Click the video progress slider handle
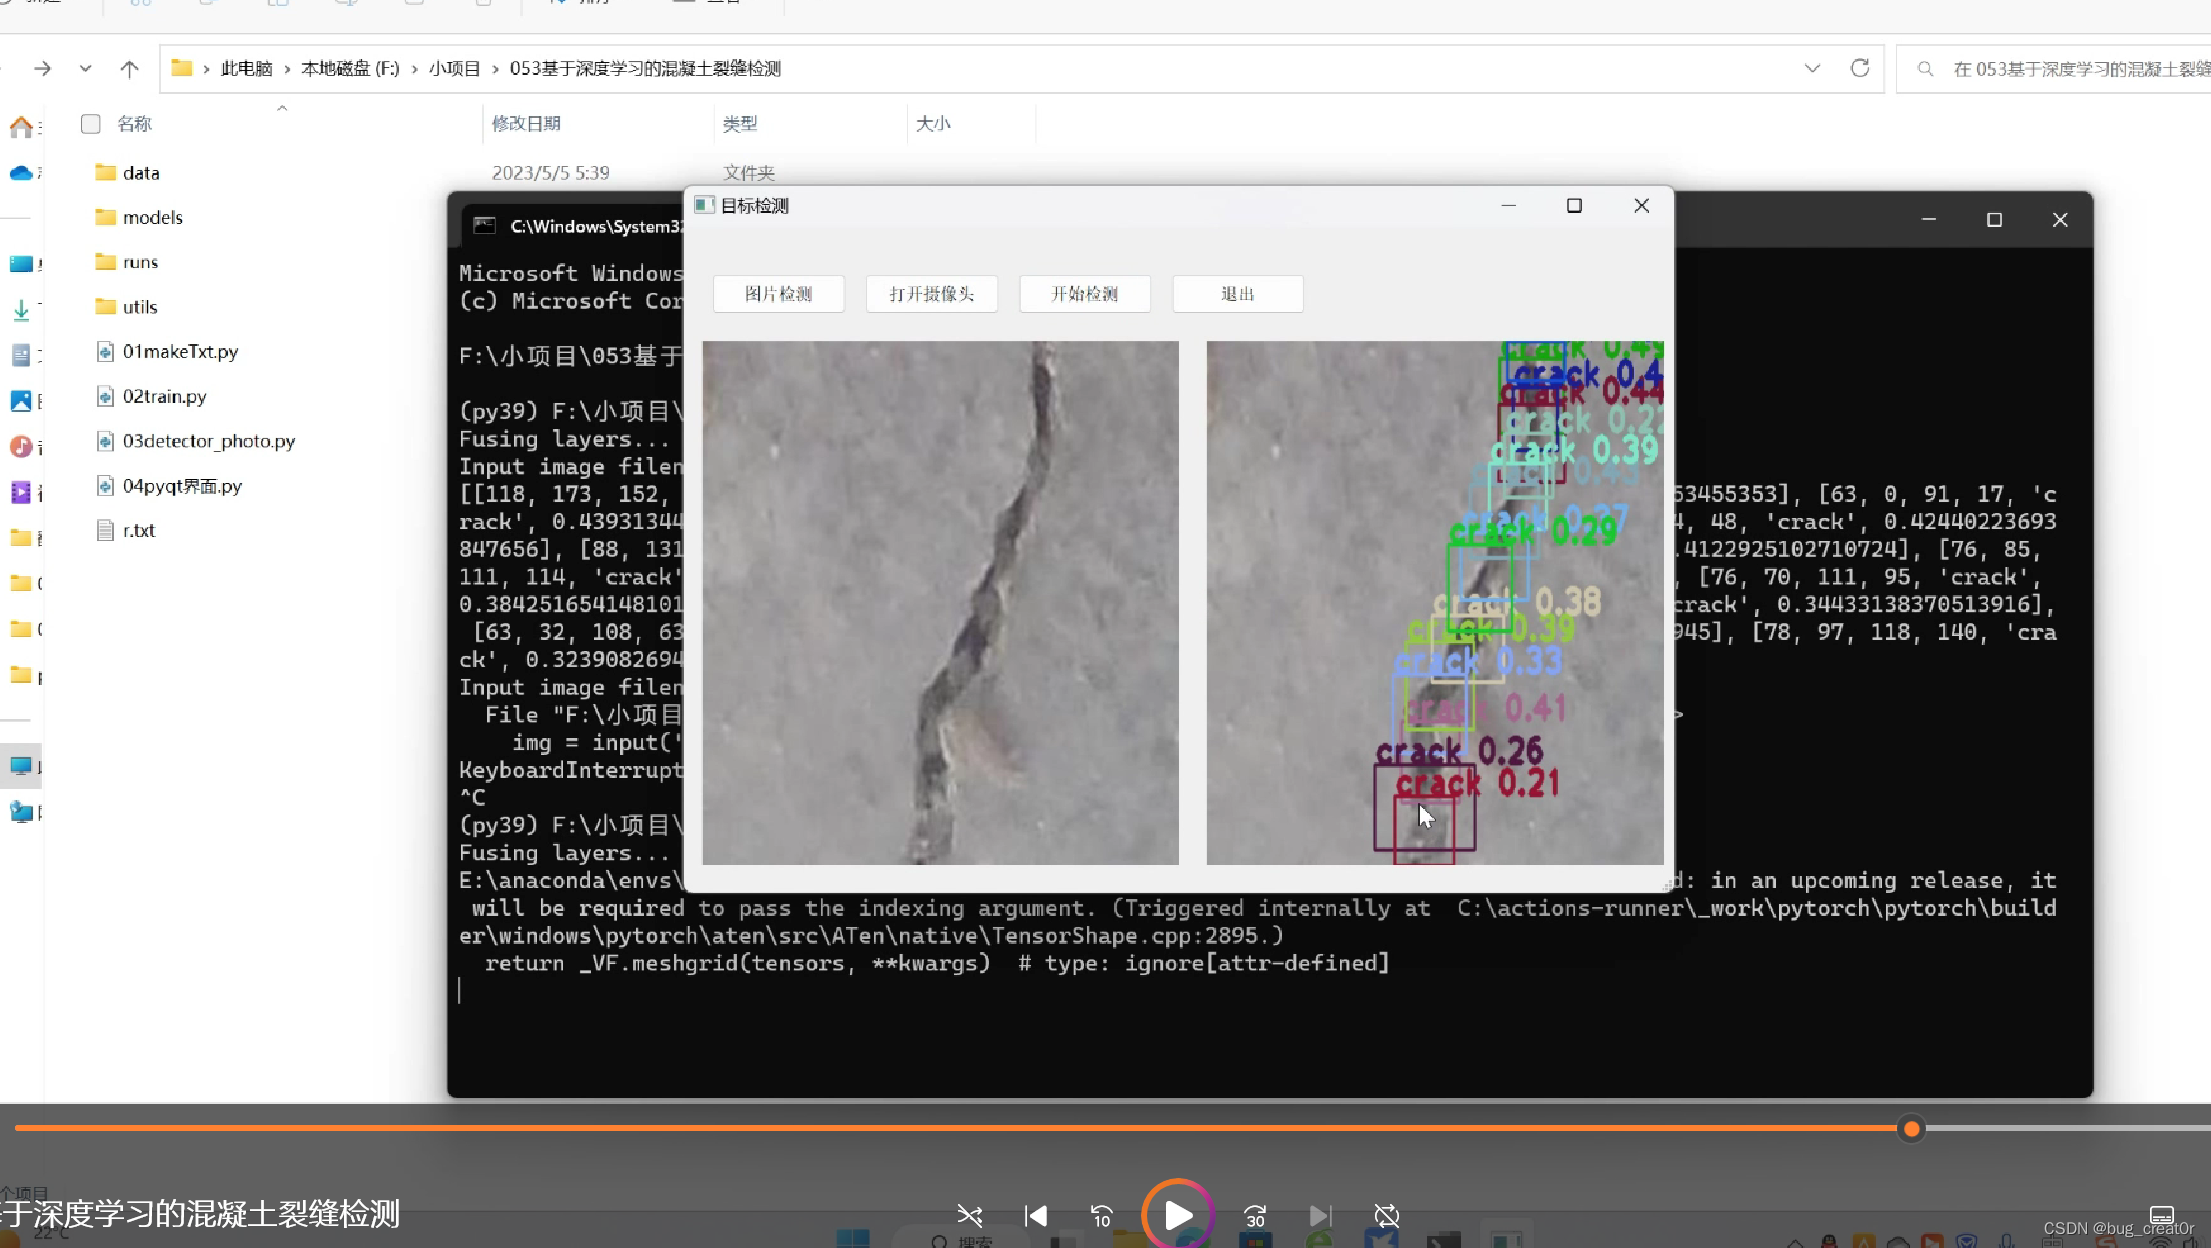 (x=1911, y=1128)
